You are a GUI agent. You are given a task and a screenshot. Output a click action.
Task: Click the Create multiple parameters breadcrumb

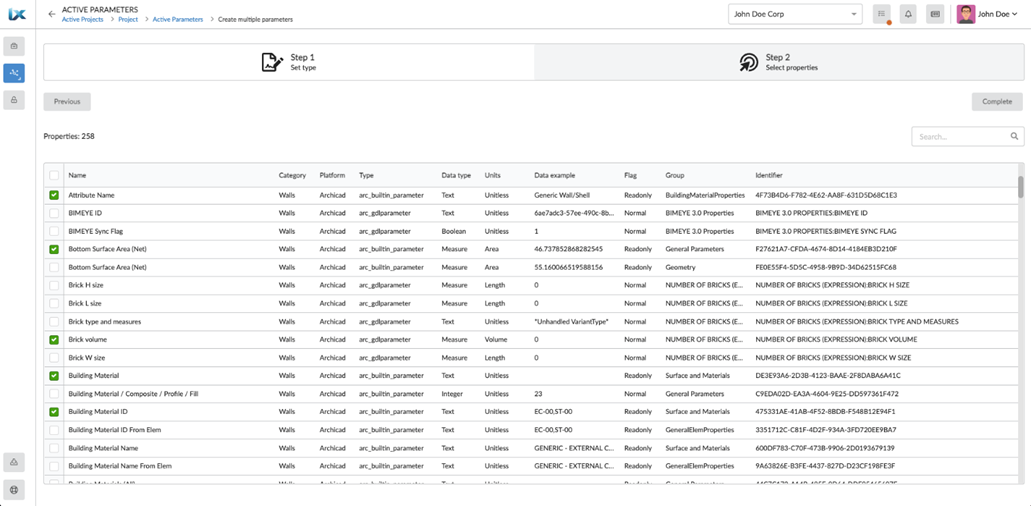pyautogui.click(x=255, y=20)
